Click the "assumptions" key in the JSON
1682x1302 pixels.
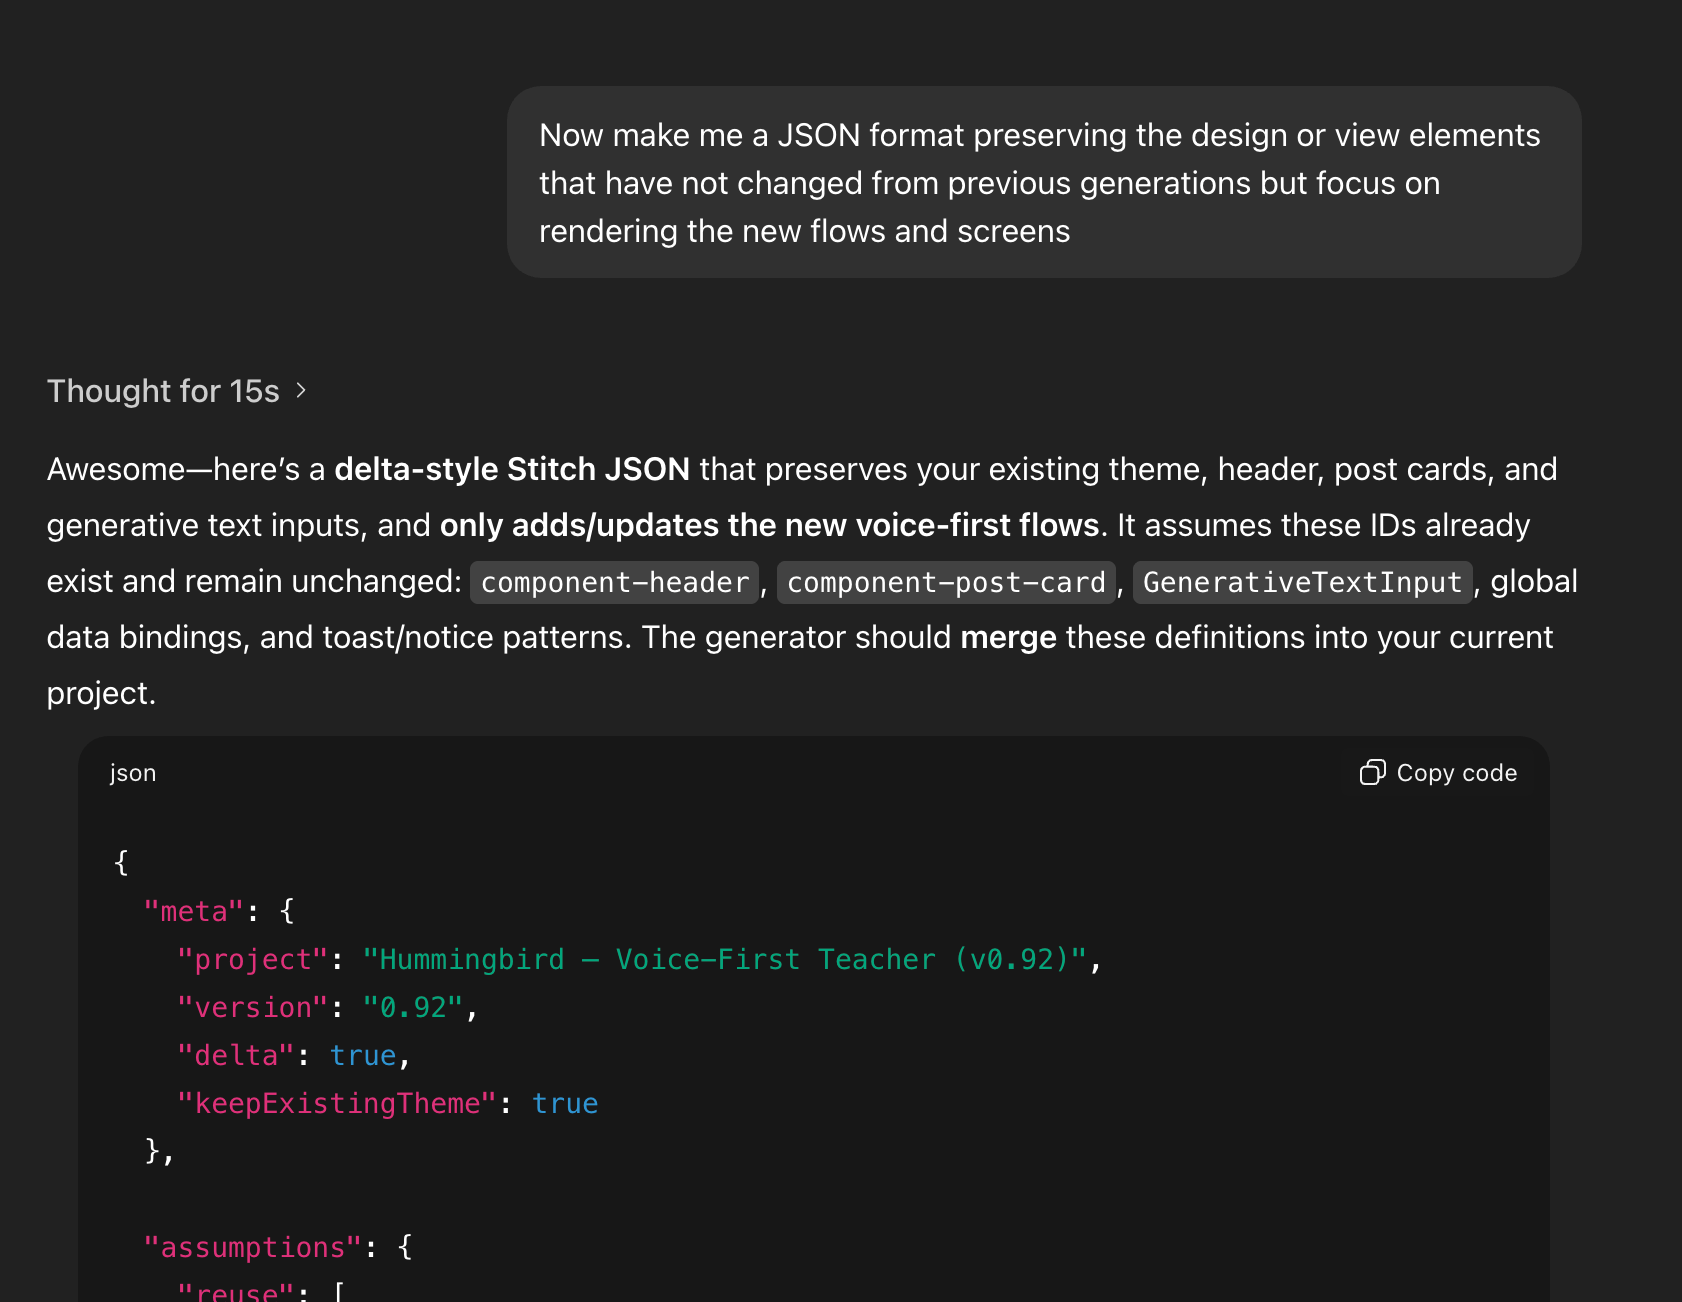coord(252,1247)
